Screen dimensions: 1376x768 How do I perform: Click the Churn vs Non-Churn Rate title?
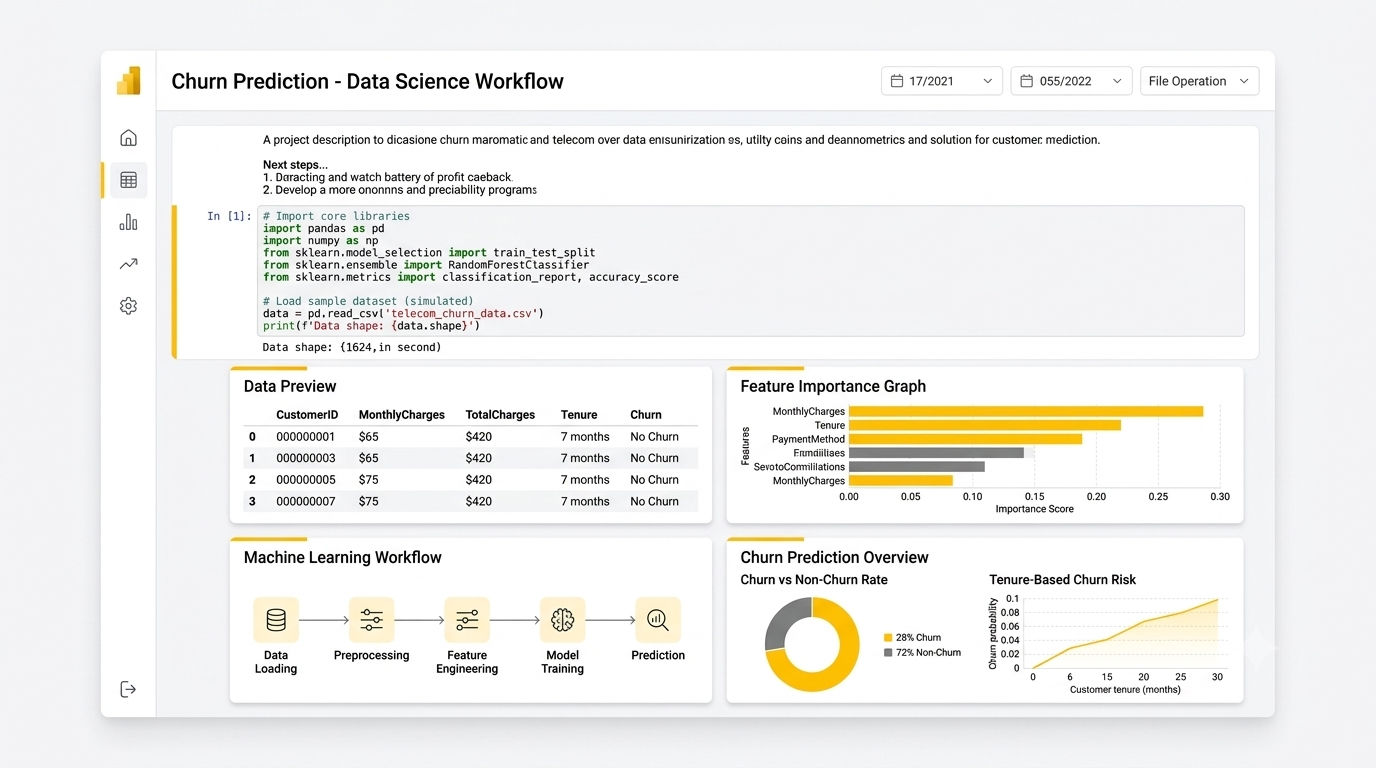[814, 580]
